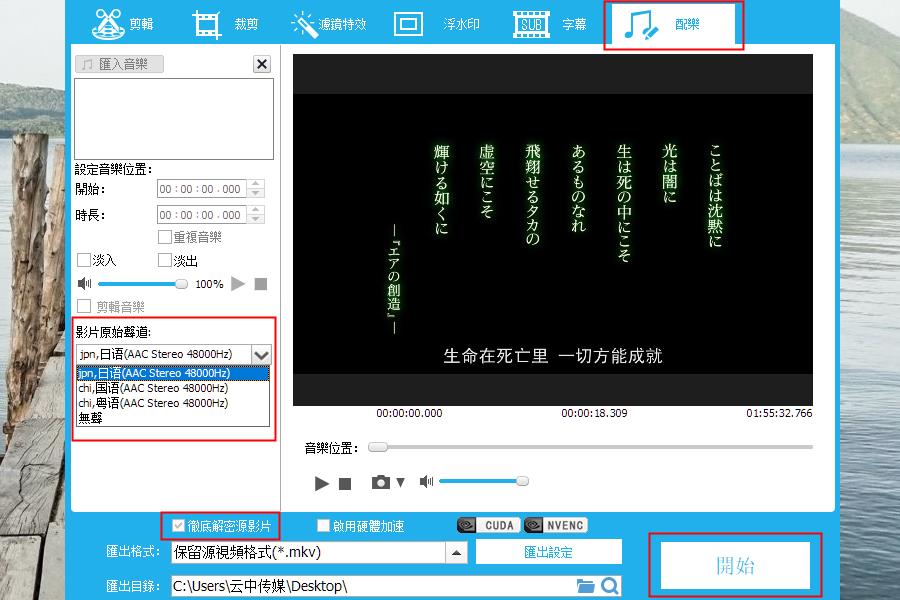Click the 開始 start time input field
This screenshot has height=600, width=900.
click(x=201, y=189)
